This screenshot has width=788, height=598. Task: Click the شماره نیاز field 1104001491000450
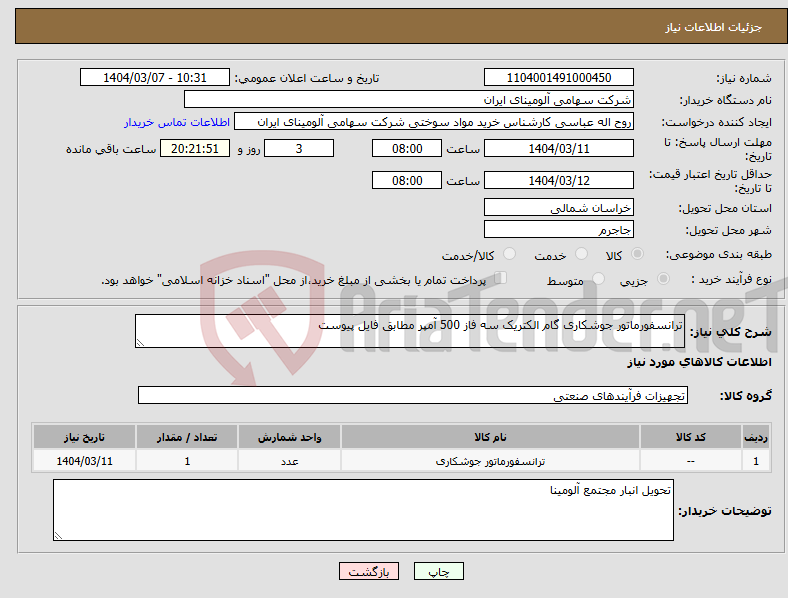[x=558, y=77]
